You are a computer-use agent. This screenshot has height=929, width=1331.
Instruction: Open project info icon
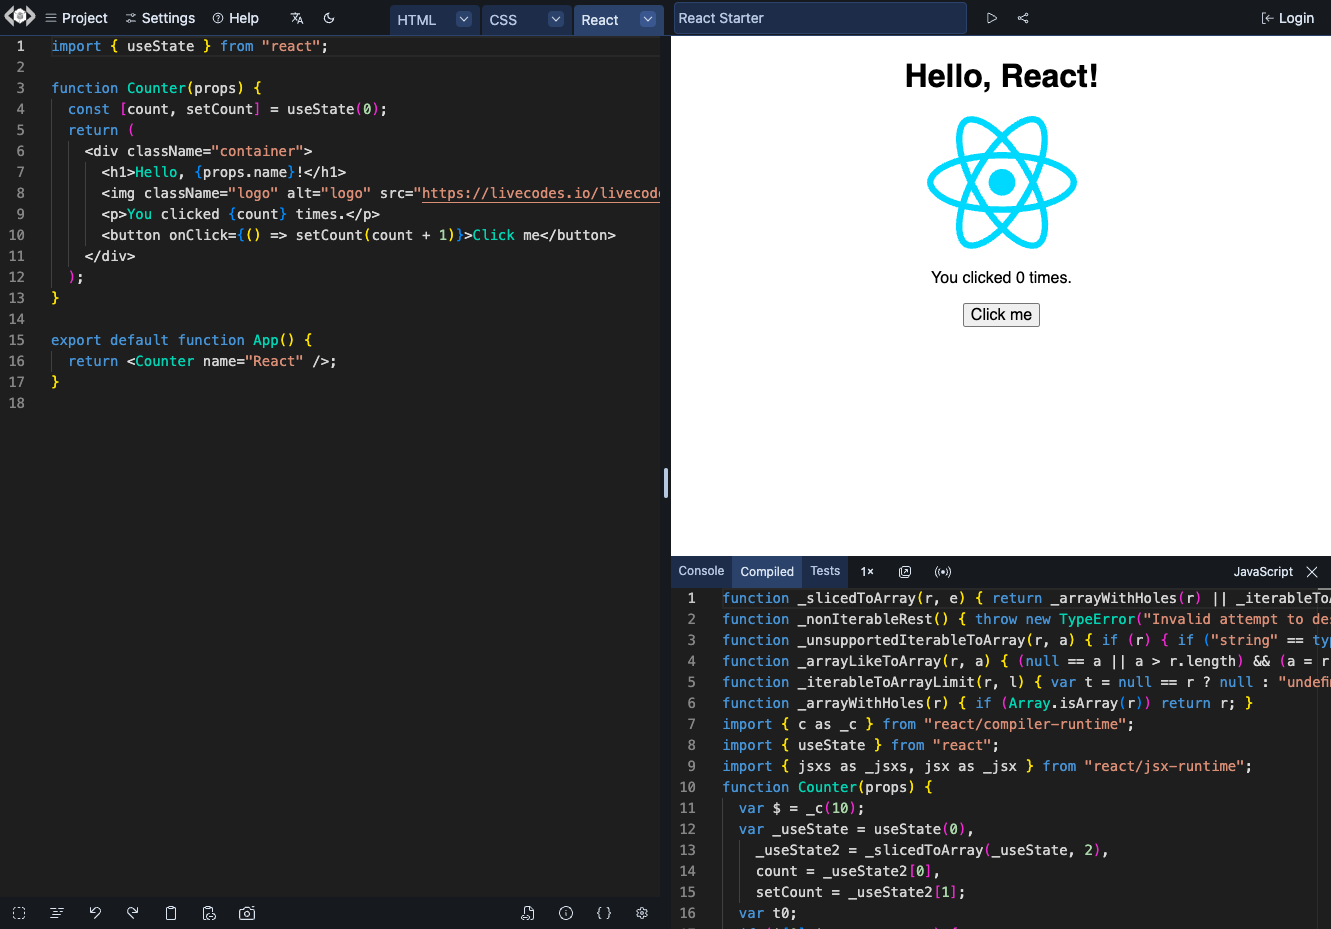[x=566, y=913]
